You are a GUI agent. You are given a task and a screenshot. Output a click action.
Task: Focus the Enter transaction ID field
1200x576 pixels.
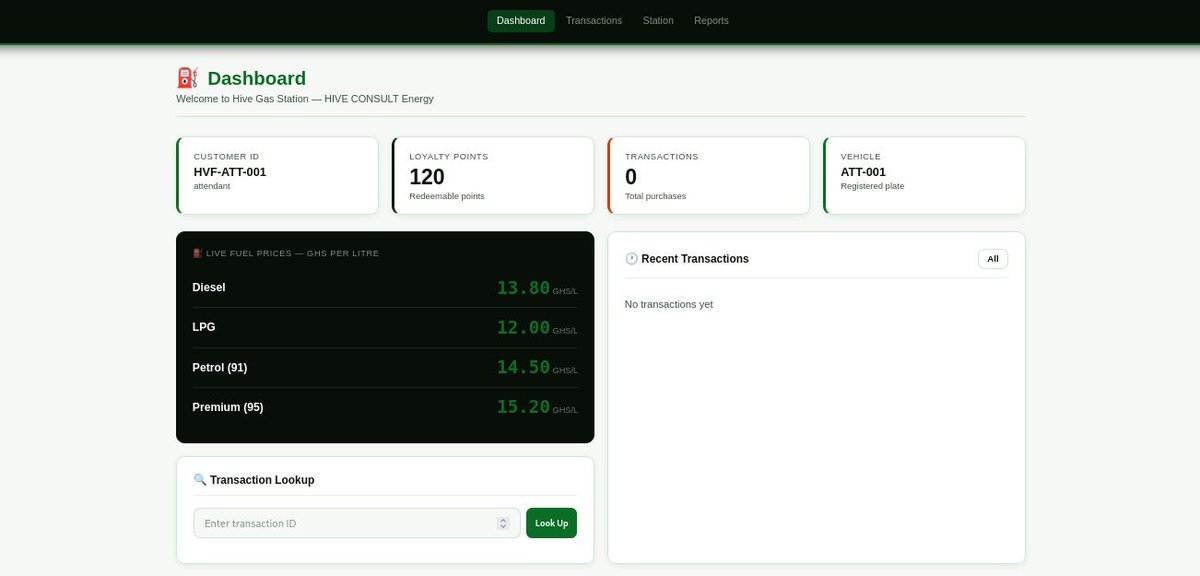(357, 523)
